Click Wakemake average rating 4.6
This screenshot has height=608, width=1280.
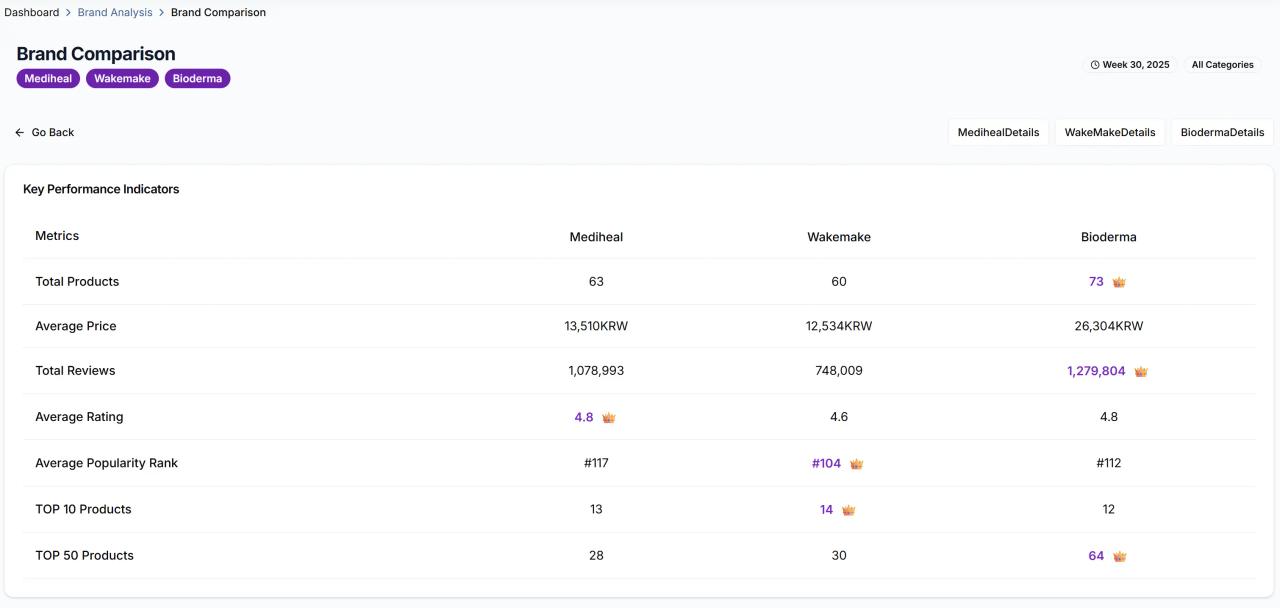tap(839, 417)
